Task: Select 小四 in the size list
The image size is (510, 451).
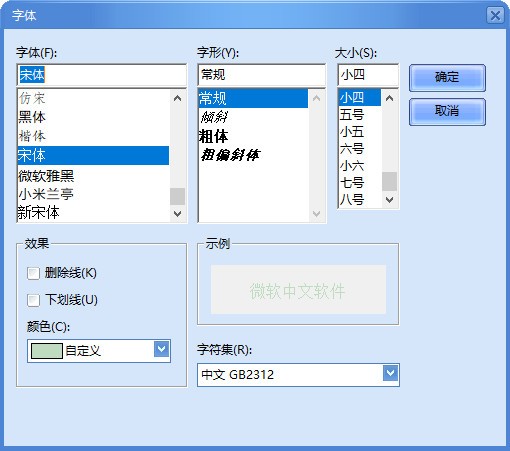Action: pyautogui.click(x=360, y=98)
